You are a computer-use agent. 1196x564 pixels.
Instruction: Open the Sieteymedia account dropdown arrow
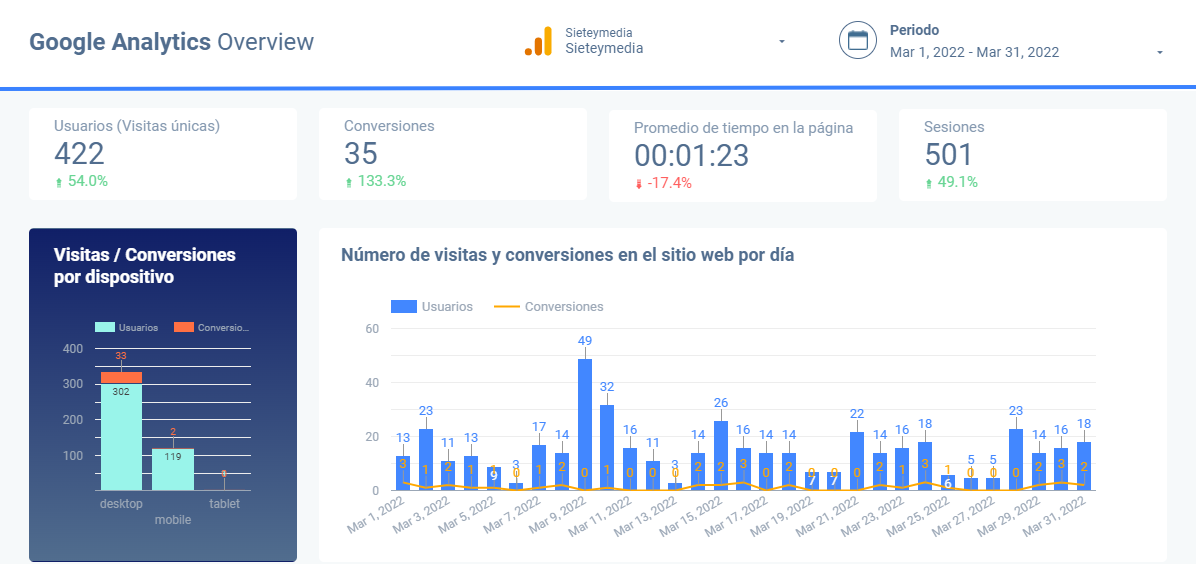pyautogui.click(x=782, y=41)
